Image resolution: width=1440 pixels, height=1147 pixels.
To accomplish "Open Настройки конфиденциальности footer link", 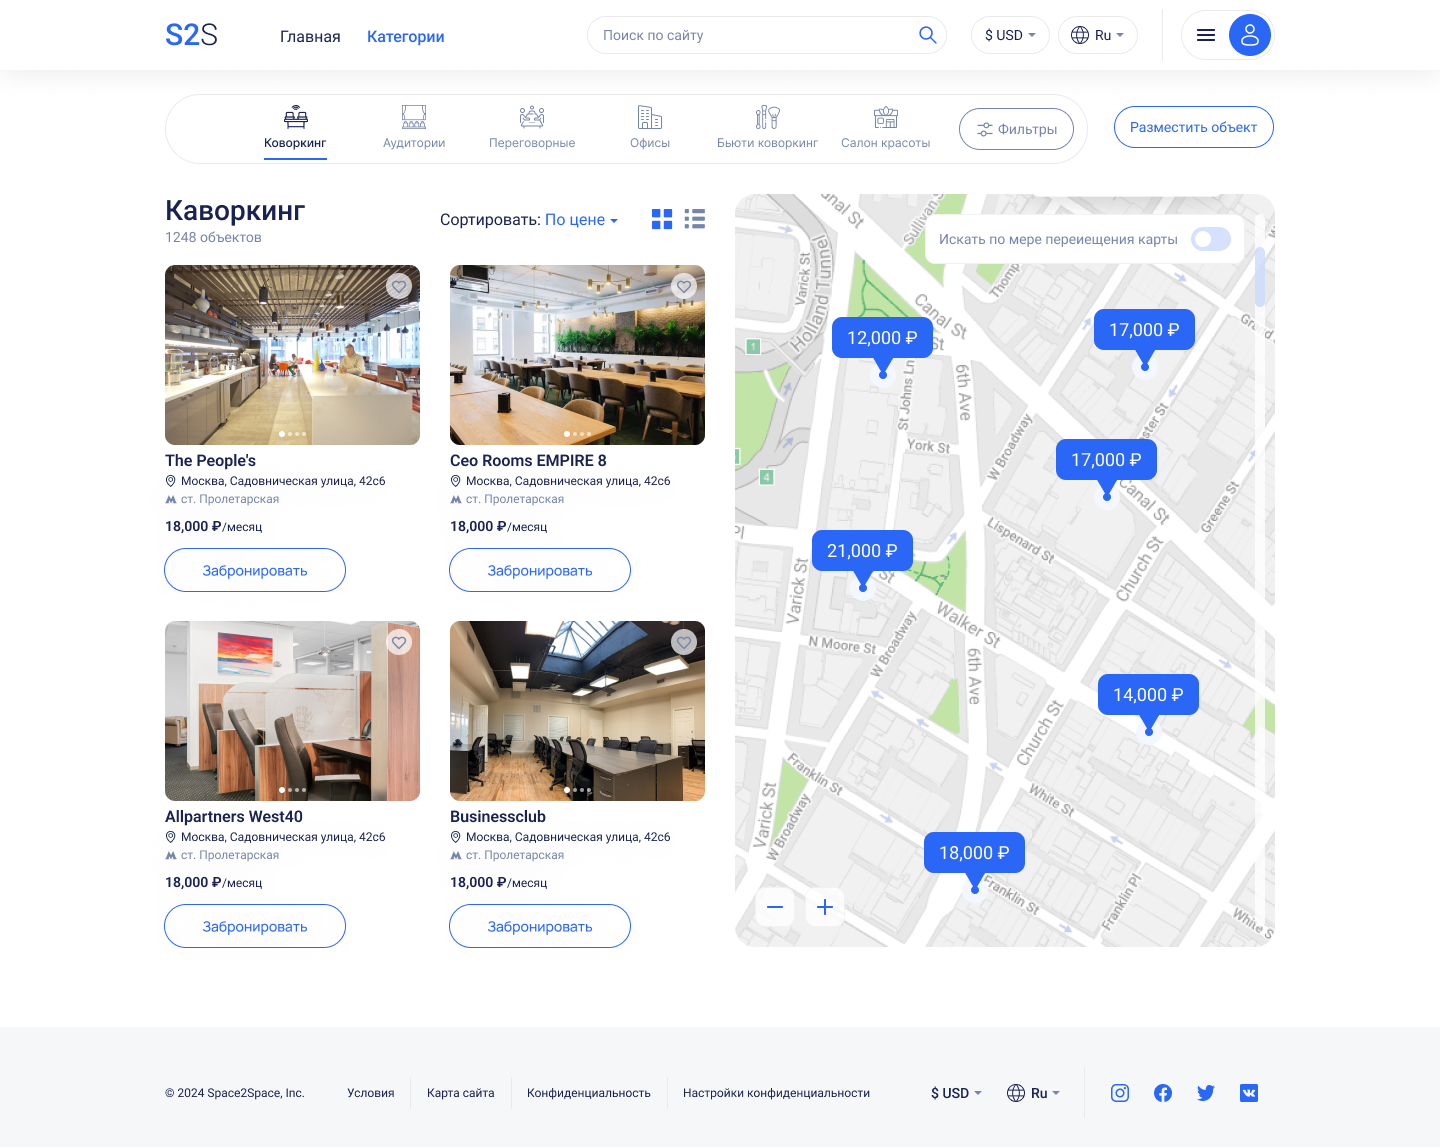I will click(776, 1093).
